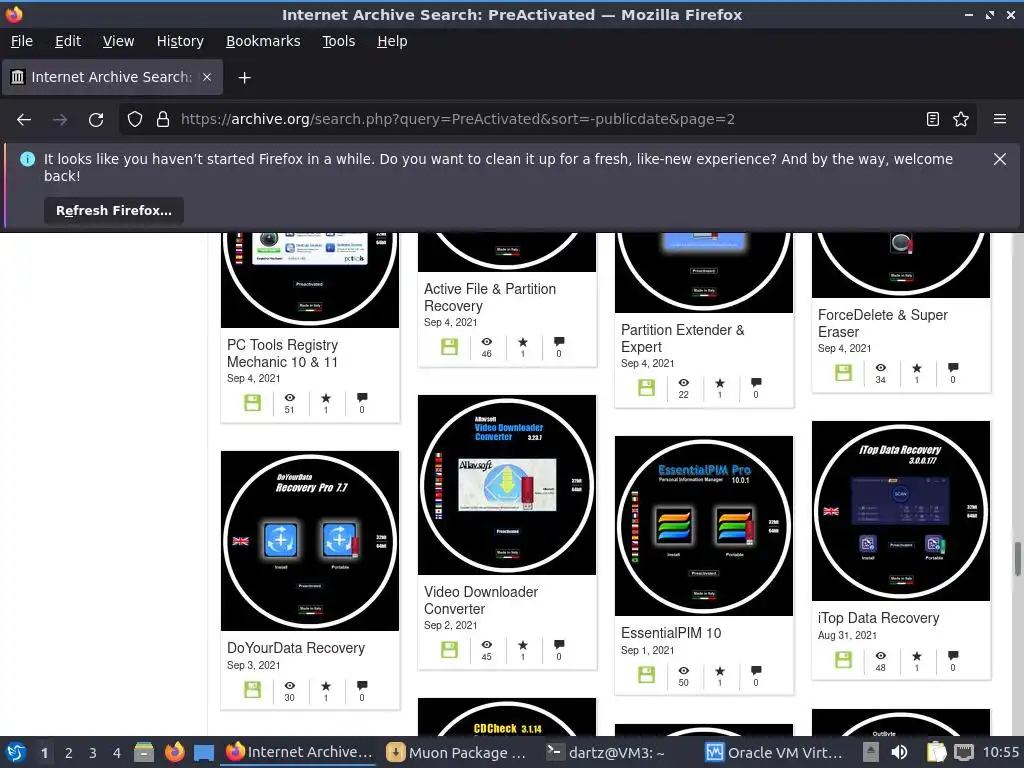This screenshot has width=1024, height=768.
Task: Click software floppy icon under ForceDelete
Action: coord(843,373)
